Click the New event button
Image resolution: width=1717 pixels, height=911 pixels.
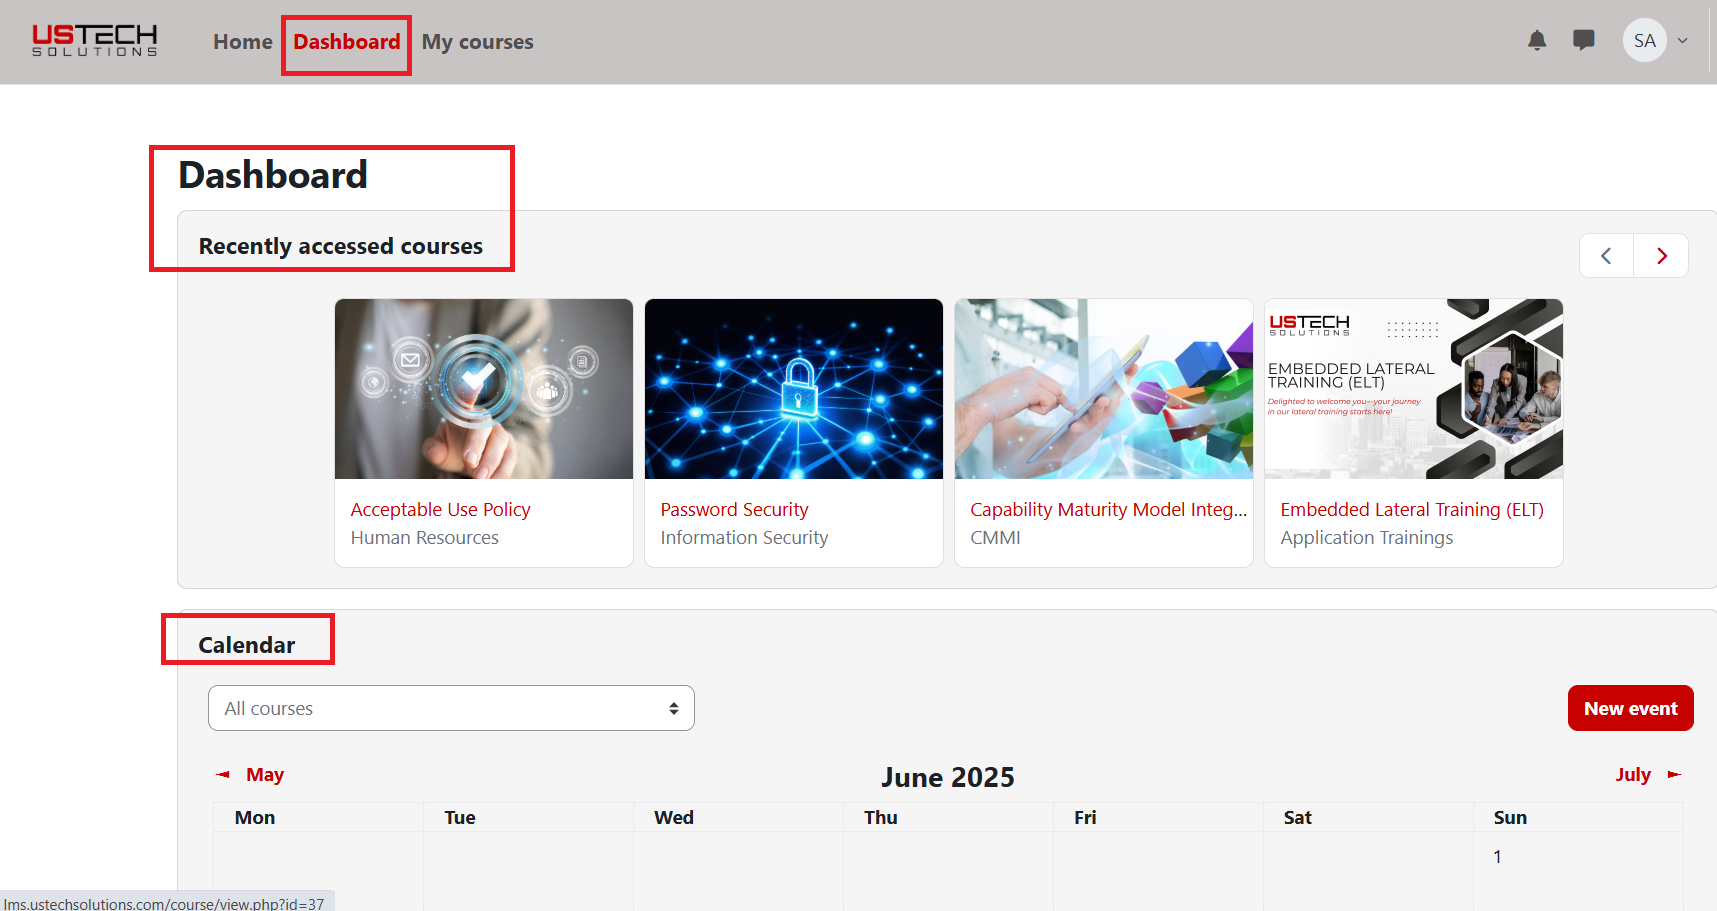[1631, 708]
